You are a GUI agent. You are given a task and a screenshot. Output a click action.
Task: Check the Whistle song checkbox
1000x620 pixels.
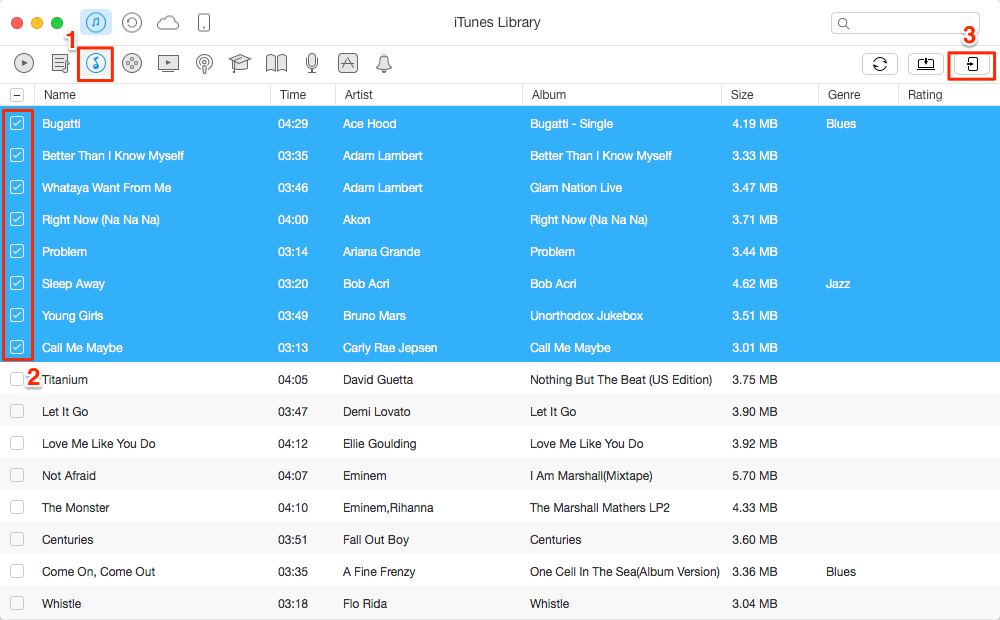click(x=17, y=603)
